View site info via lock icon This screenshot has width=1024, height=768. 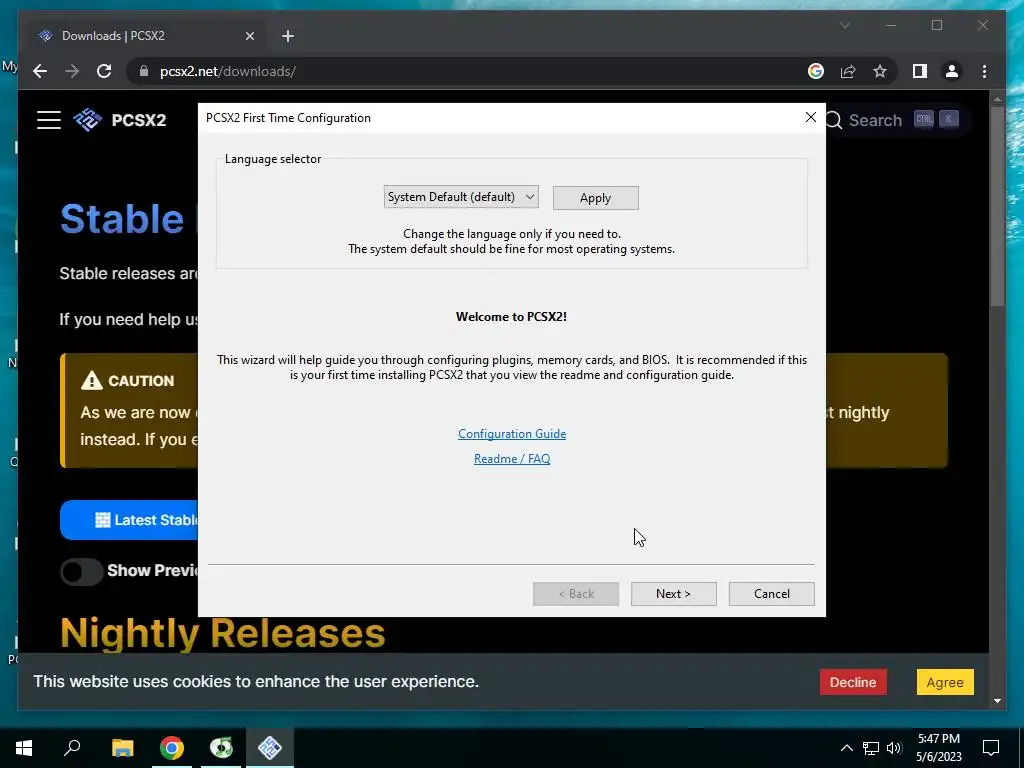[x=144, y=71]
